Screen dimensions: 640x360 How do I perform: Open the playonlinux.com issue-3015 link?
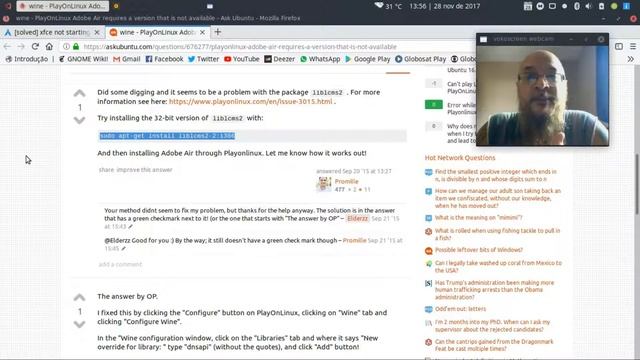pyautogui.click(x=251, y=102)
